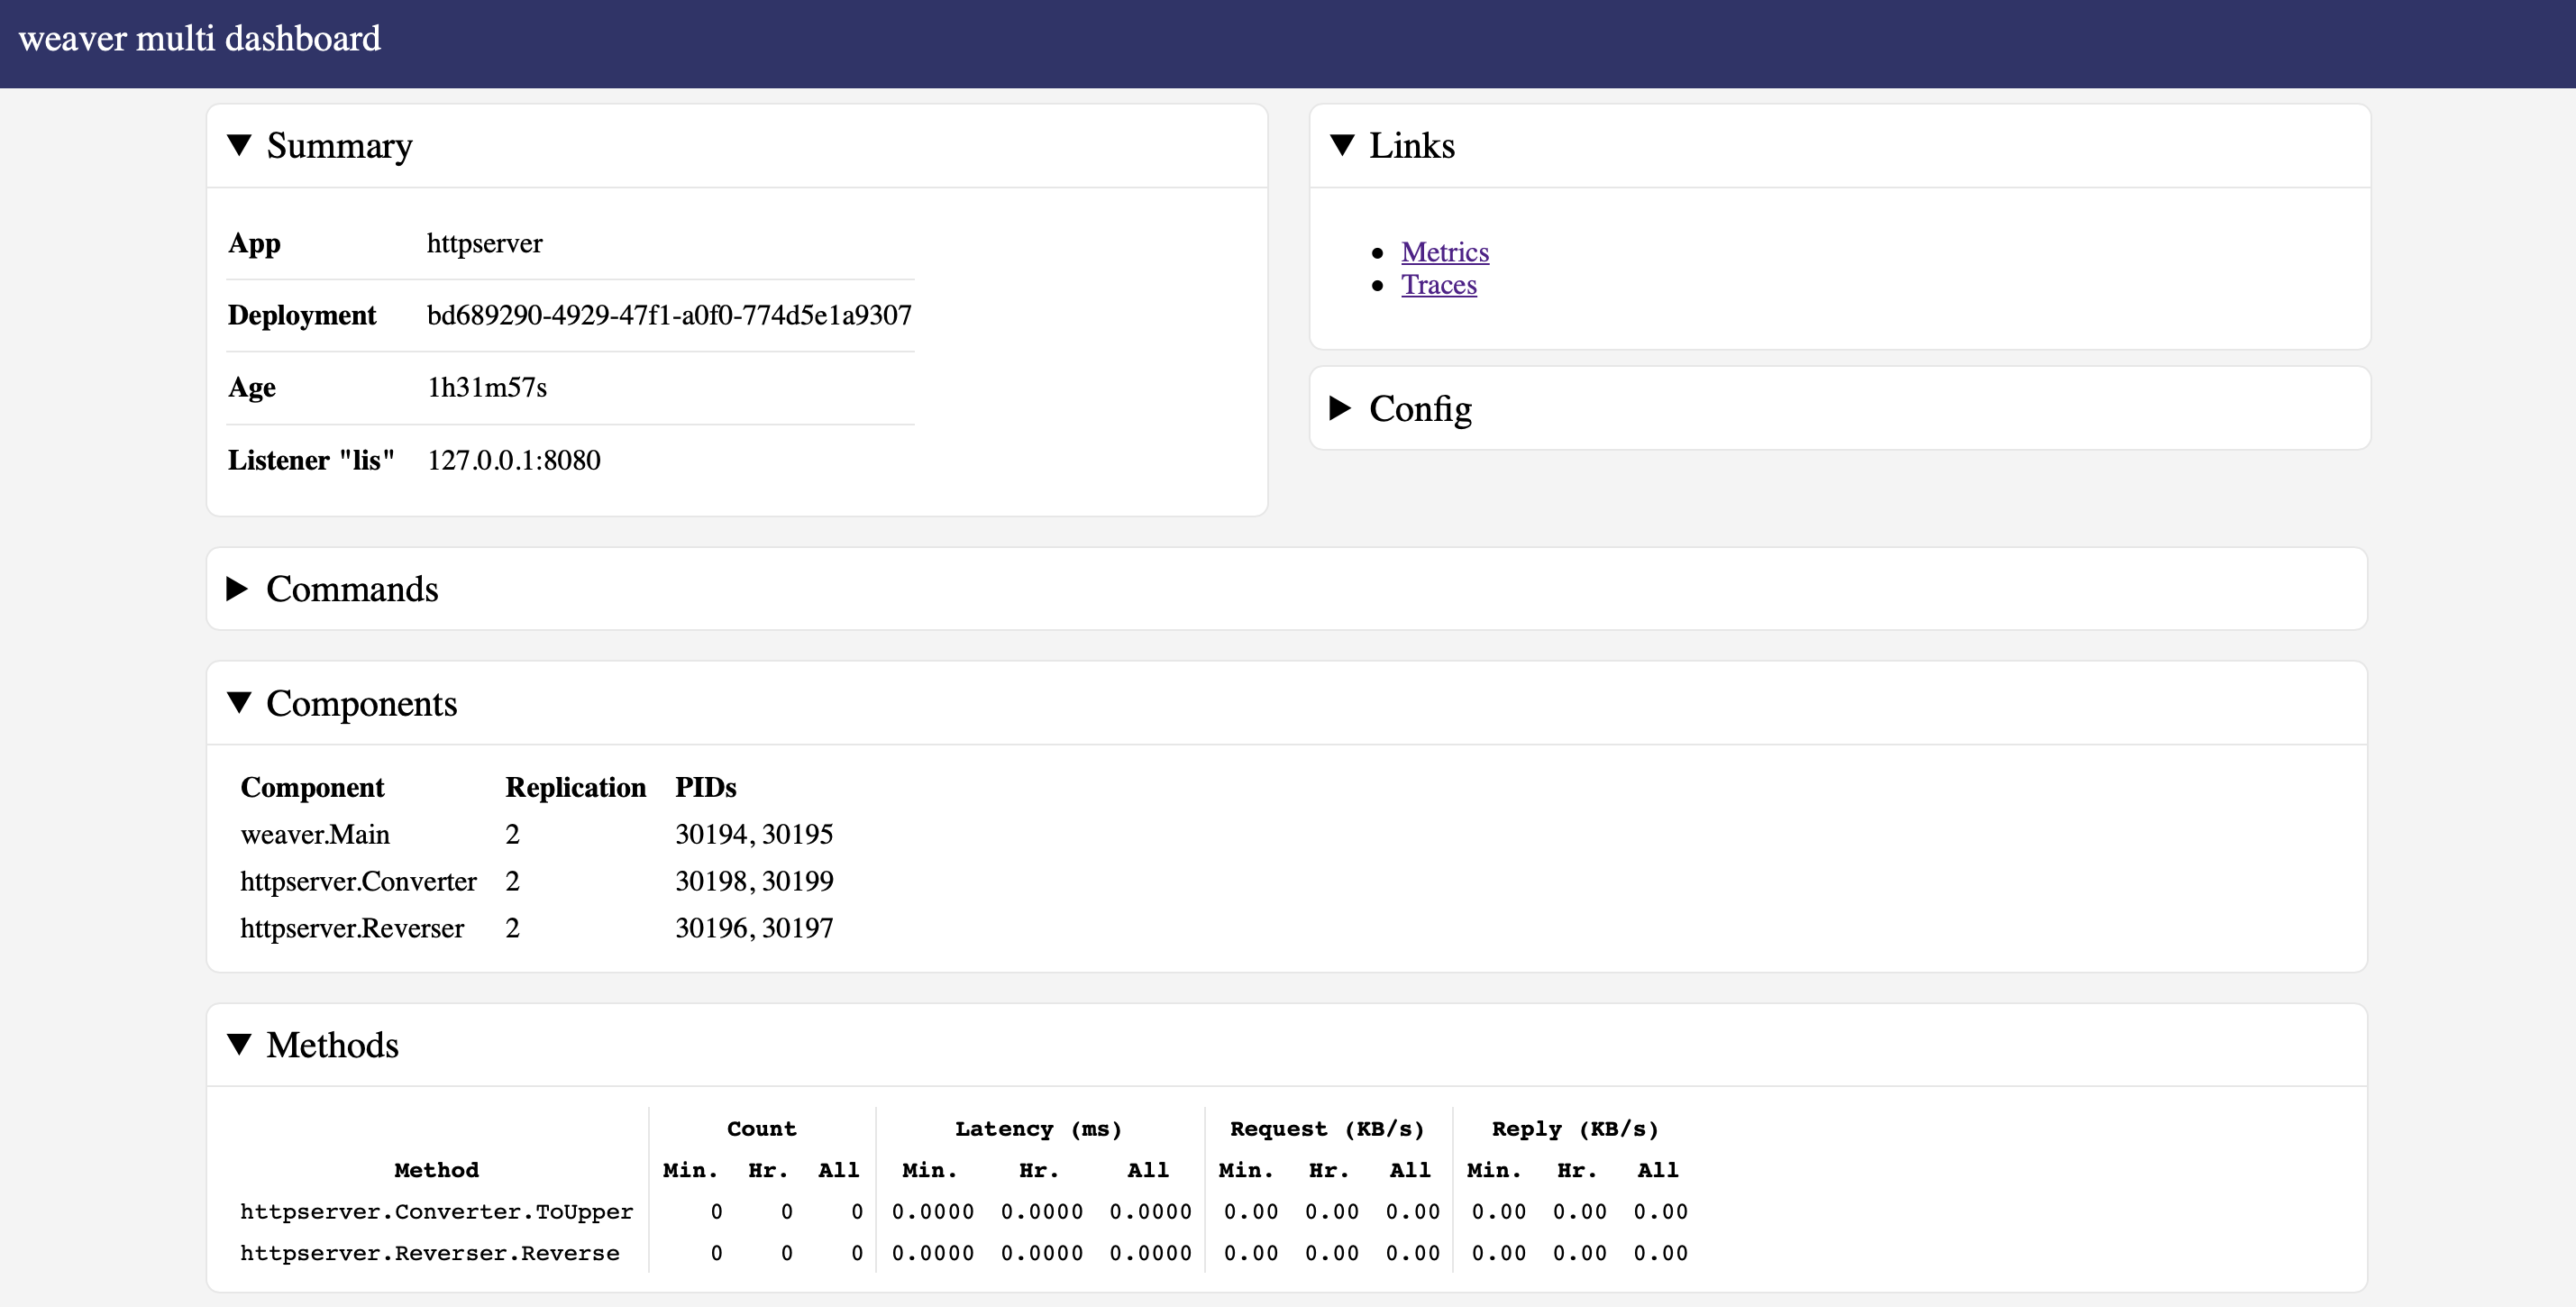Click the weaver.Main component row

point(537,834)
